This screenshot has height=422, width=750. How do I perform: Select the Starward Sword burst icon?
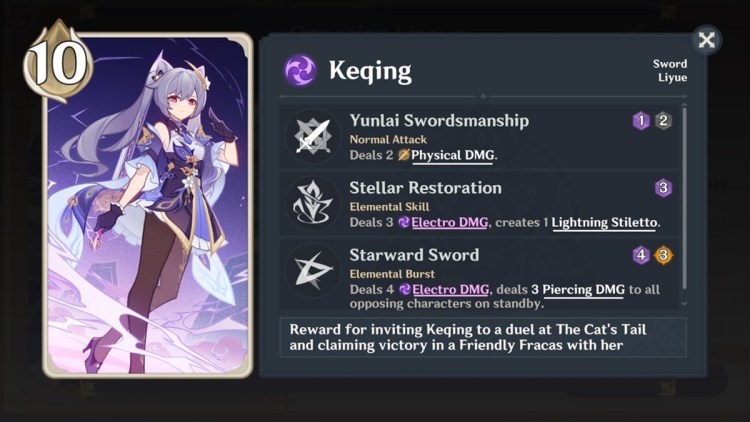[x=313, y=270]
